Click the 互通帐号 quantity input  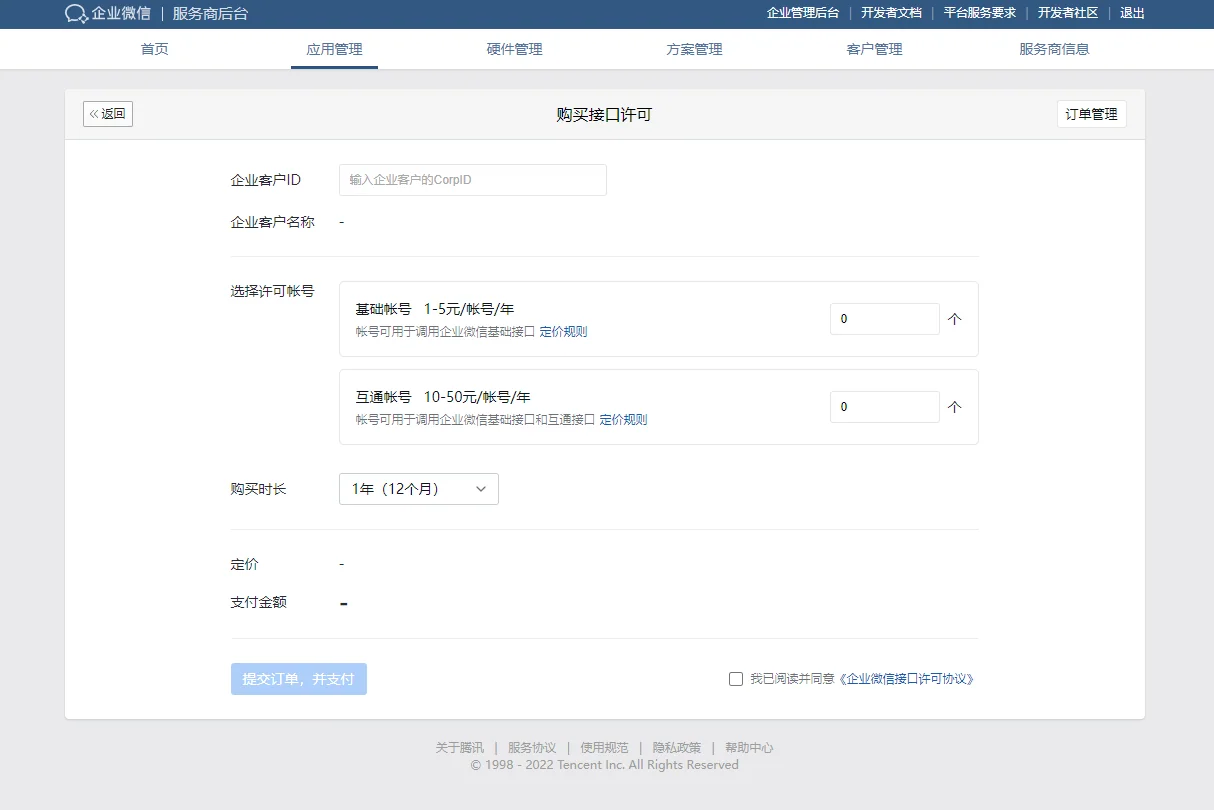point(885,407)
